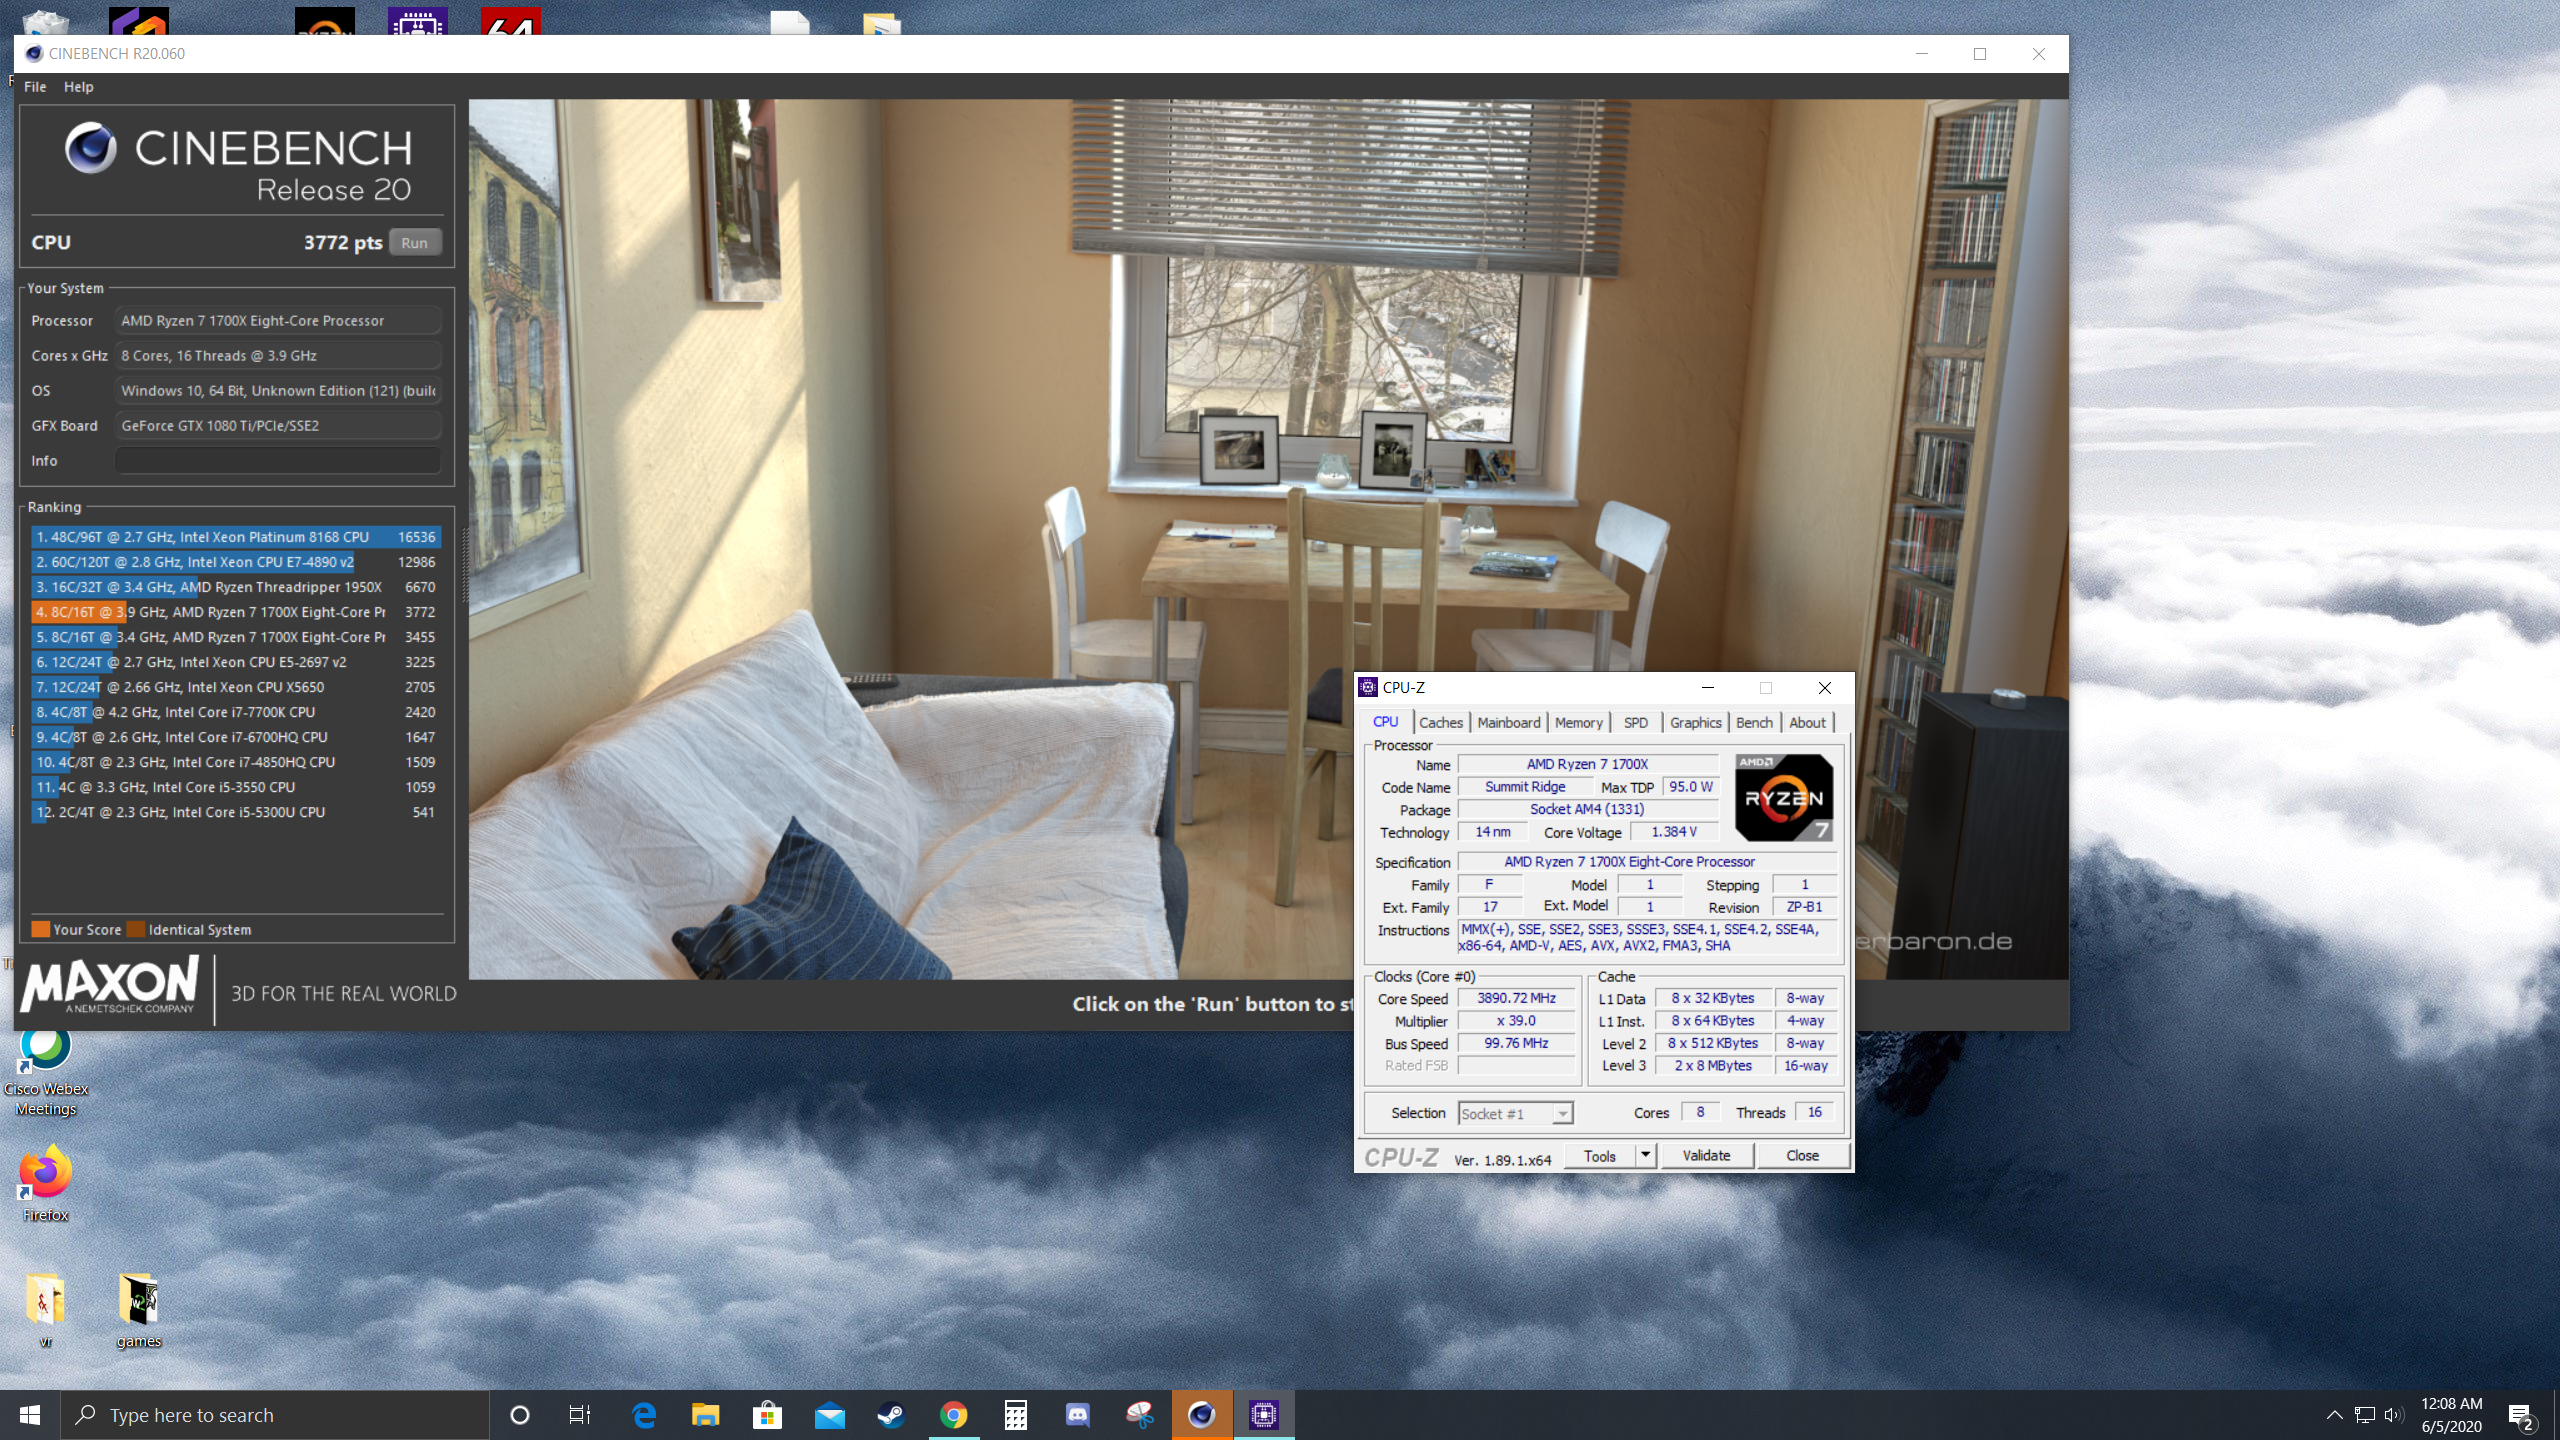Screen dimensions: 2560x1440
Task: Run the Cinebench CPU benchmark
Action: point(415,243)
